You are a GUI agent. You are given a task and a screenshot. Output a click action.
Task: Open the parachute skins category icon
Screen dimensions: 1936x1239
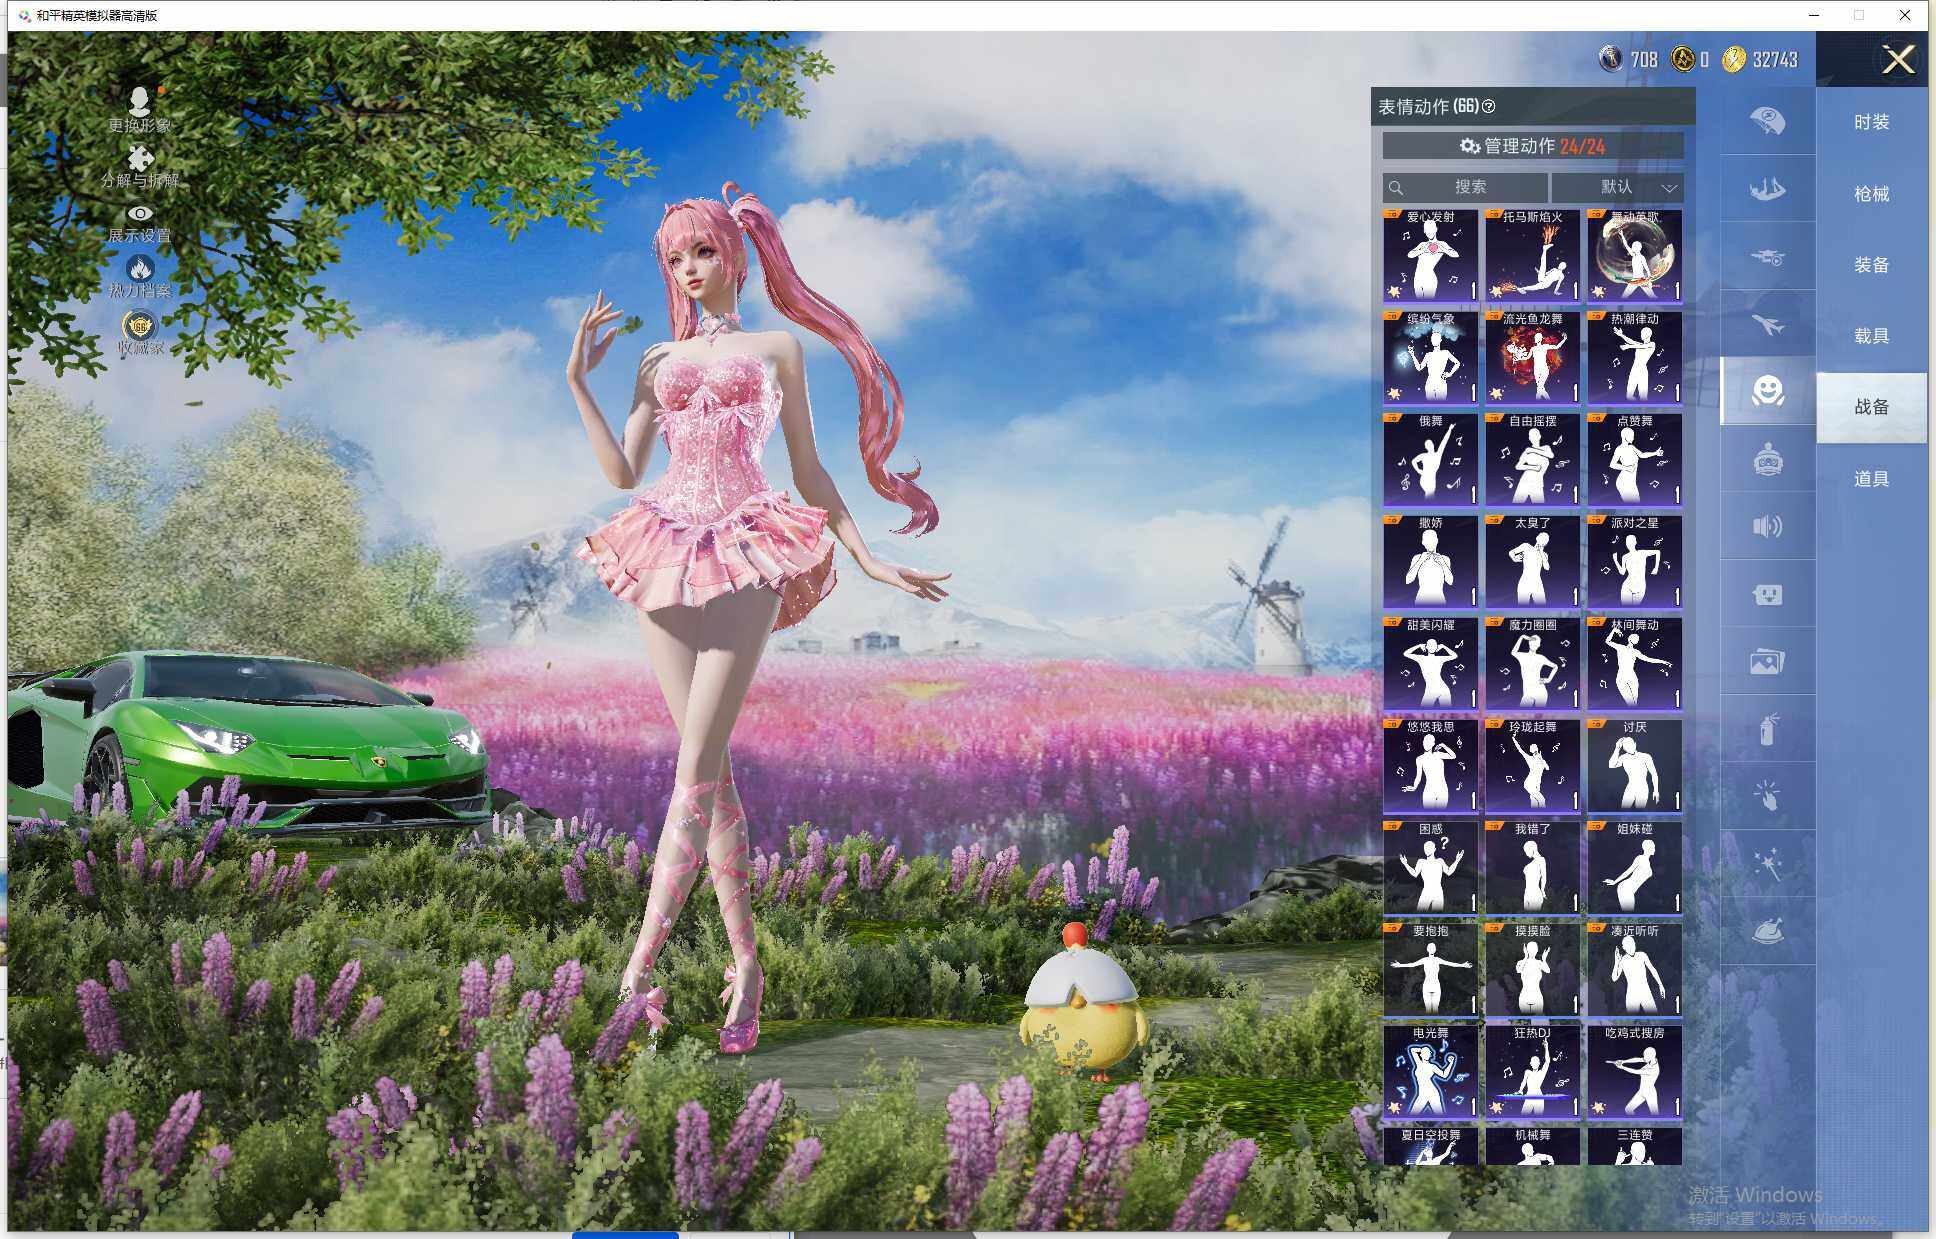click(1767, 121)
